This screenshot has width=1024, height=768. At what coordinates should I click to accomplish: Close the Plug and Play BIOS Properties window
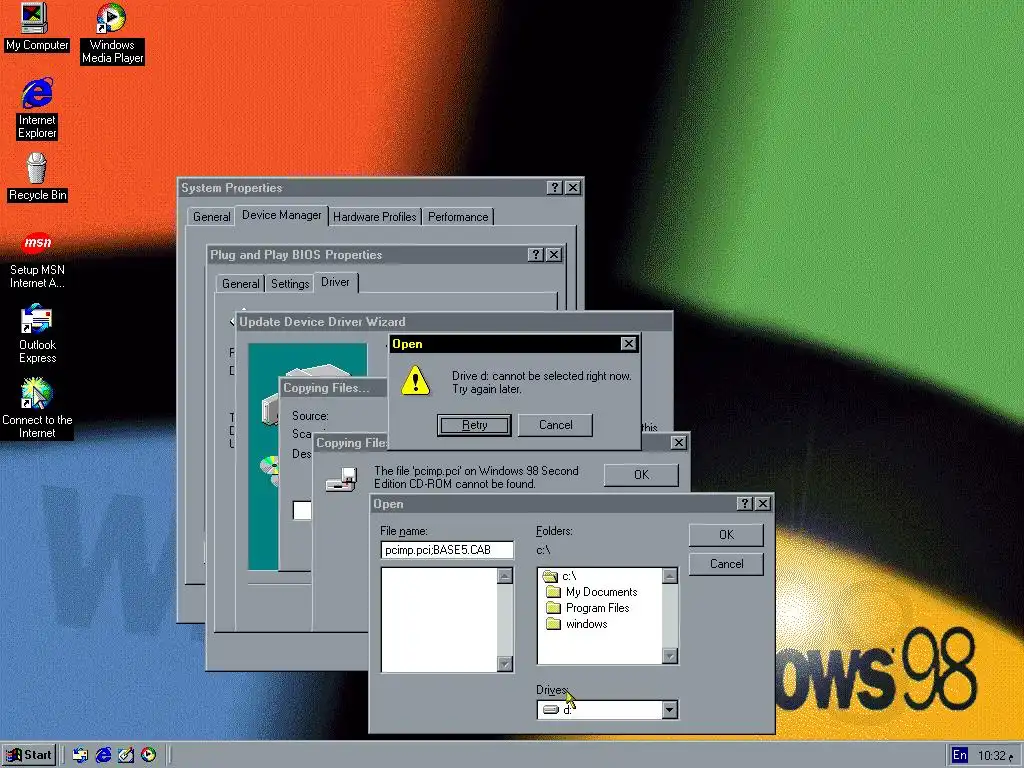pyautogui.click(x=554, y=255)
